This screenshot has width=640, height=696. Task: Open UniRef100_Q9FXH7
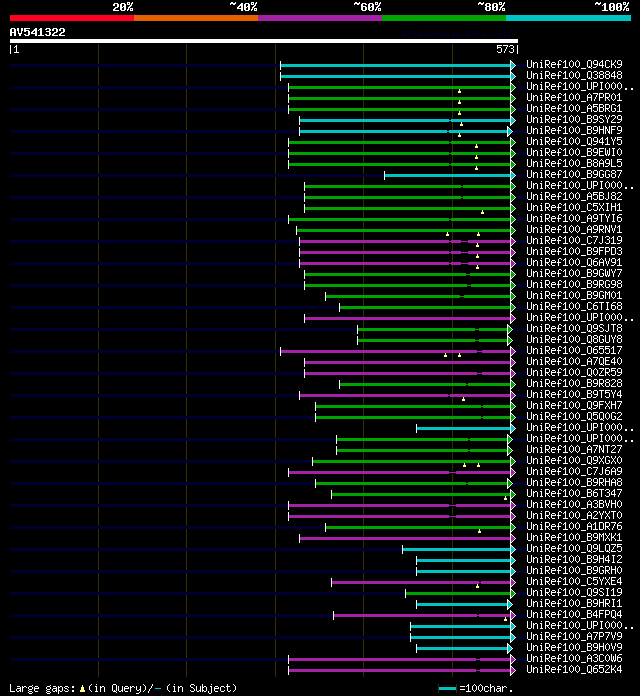[x=574, y=405]
